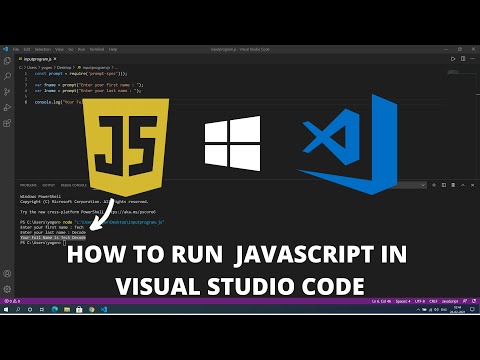Open the Help menu

[x=113, y=49]
